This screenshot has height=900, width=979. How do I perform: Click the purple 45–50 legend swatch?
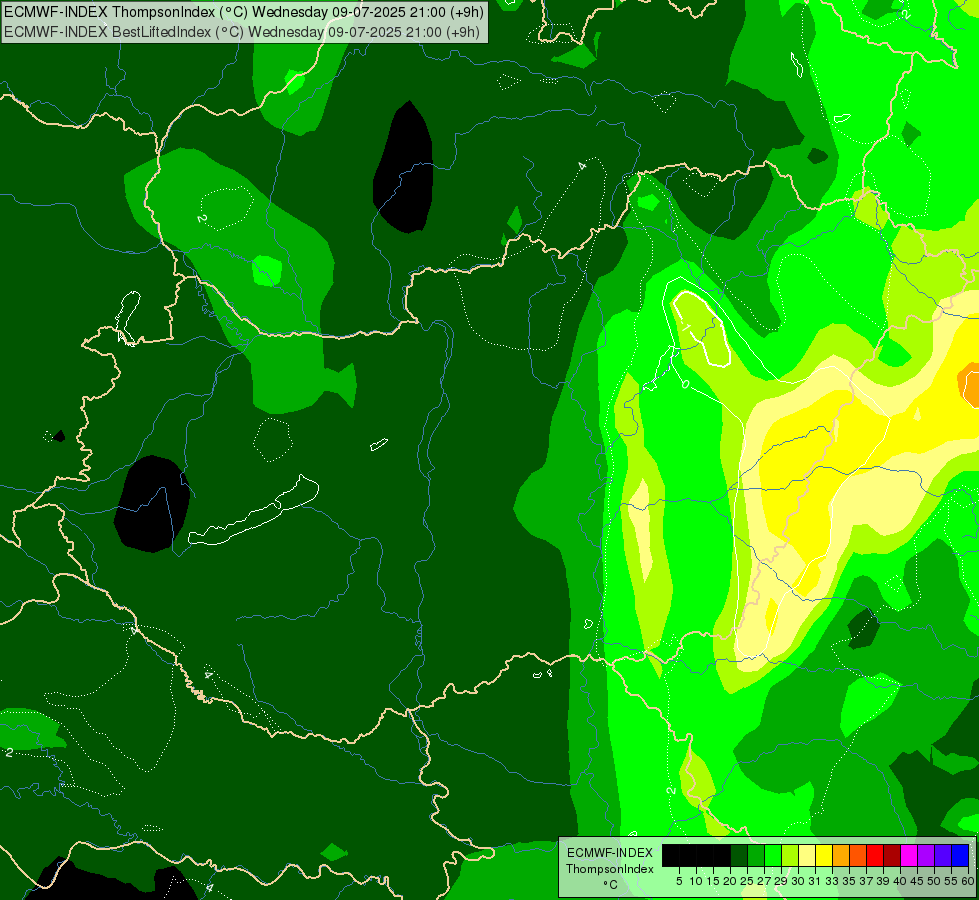[x=927, y=856]
